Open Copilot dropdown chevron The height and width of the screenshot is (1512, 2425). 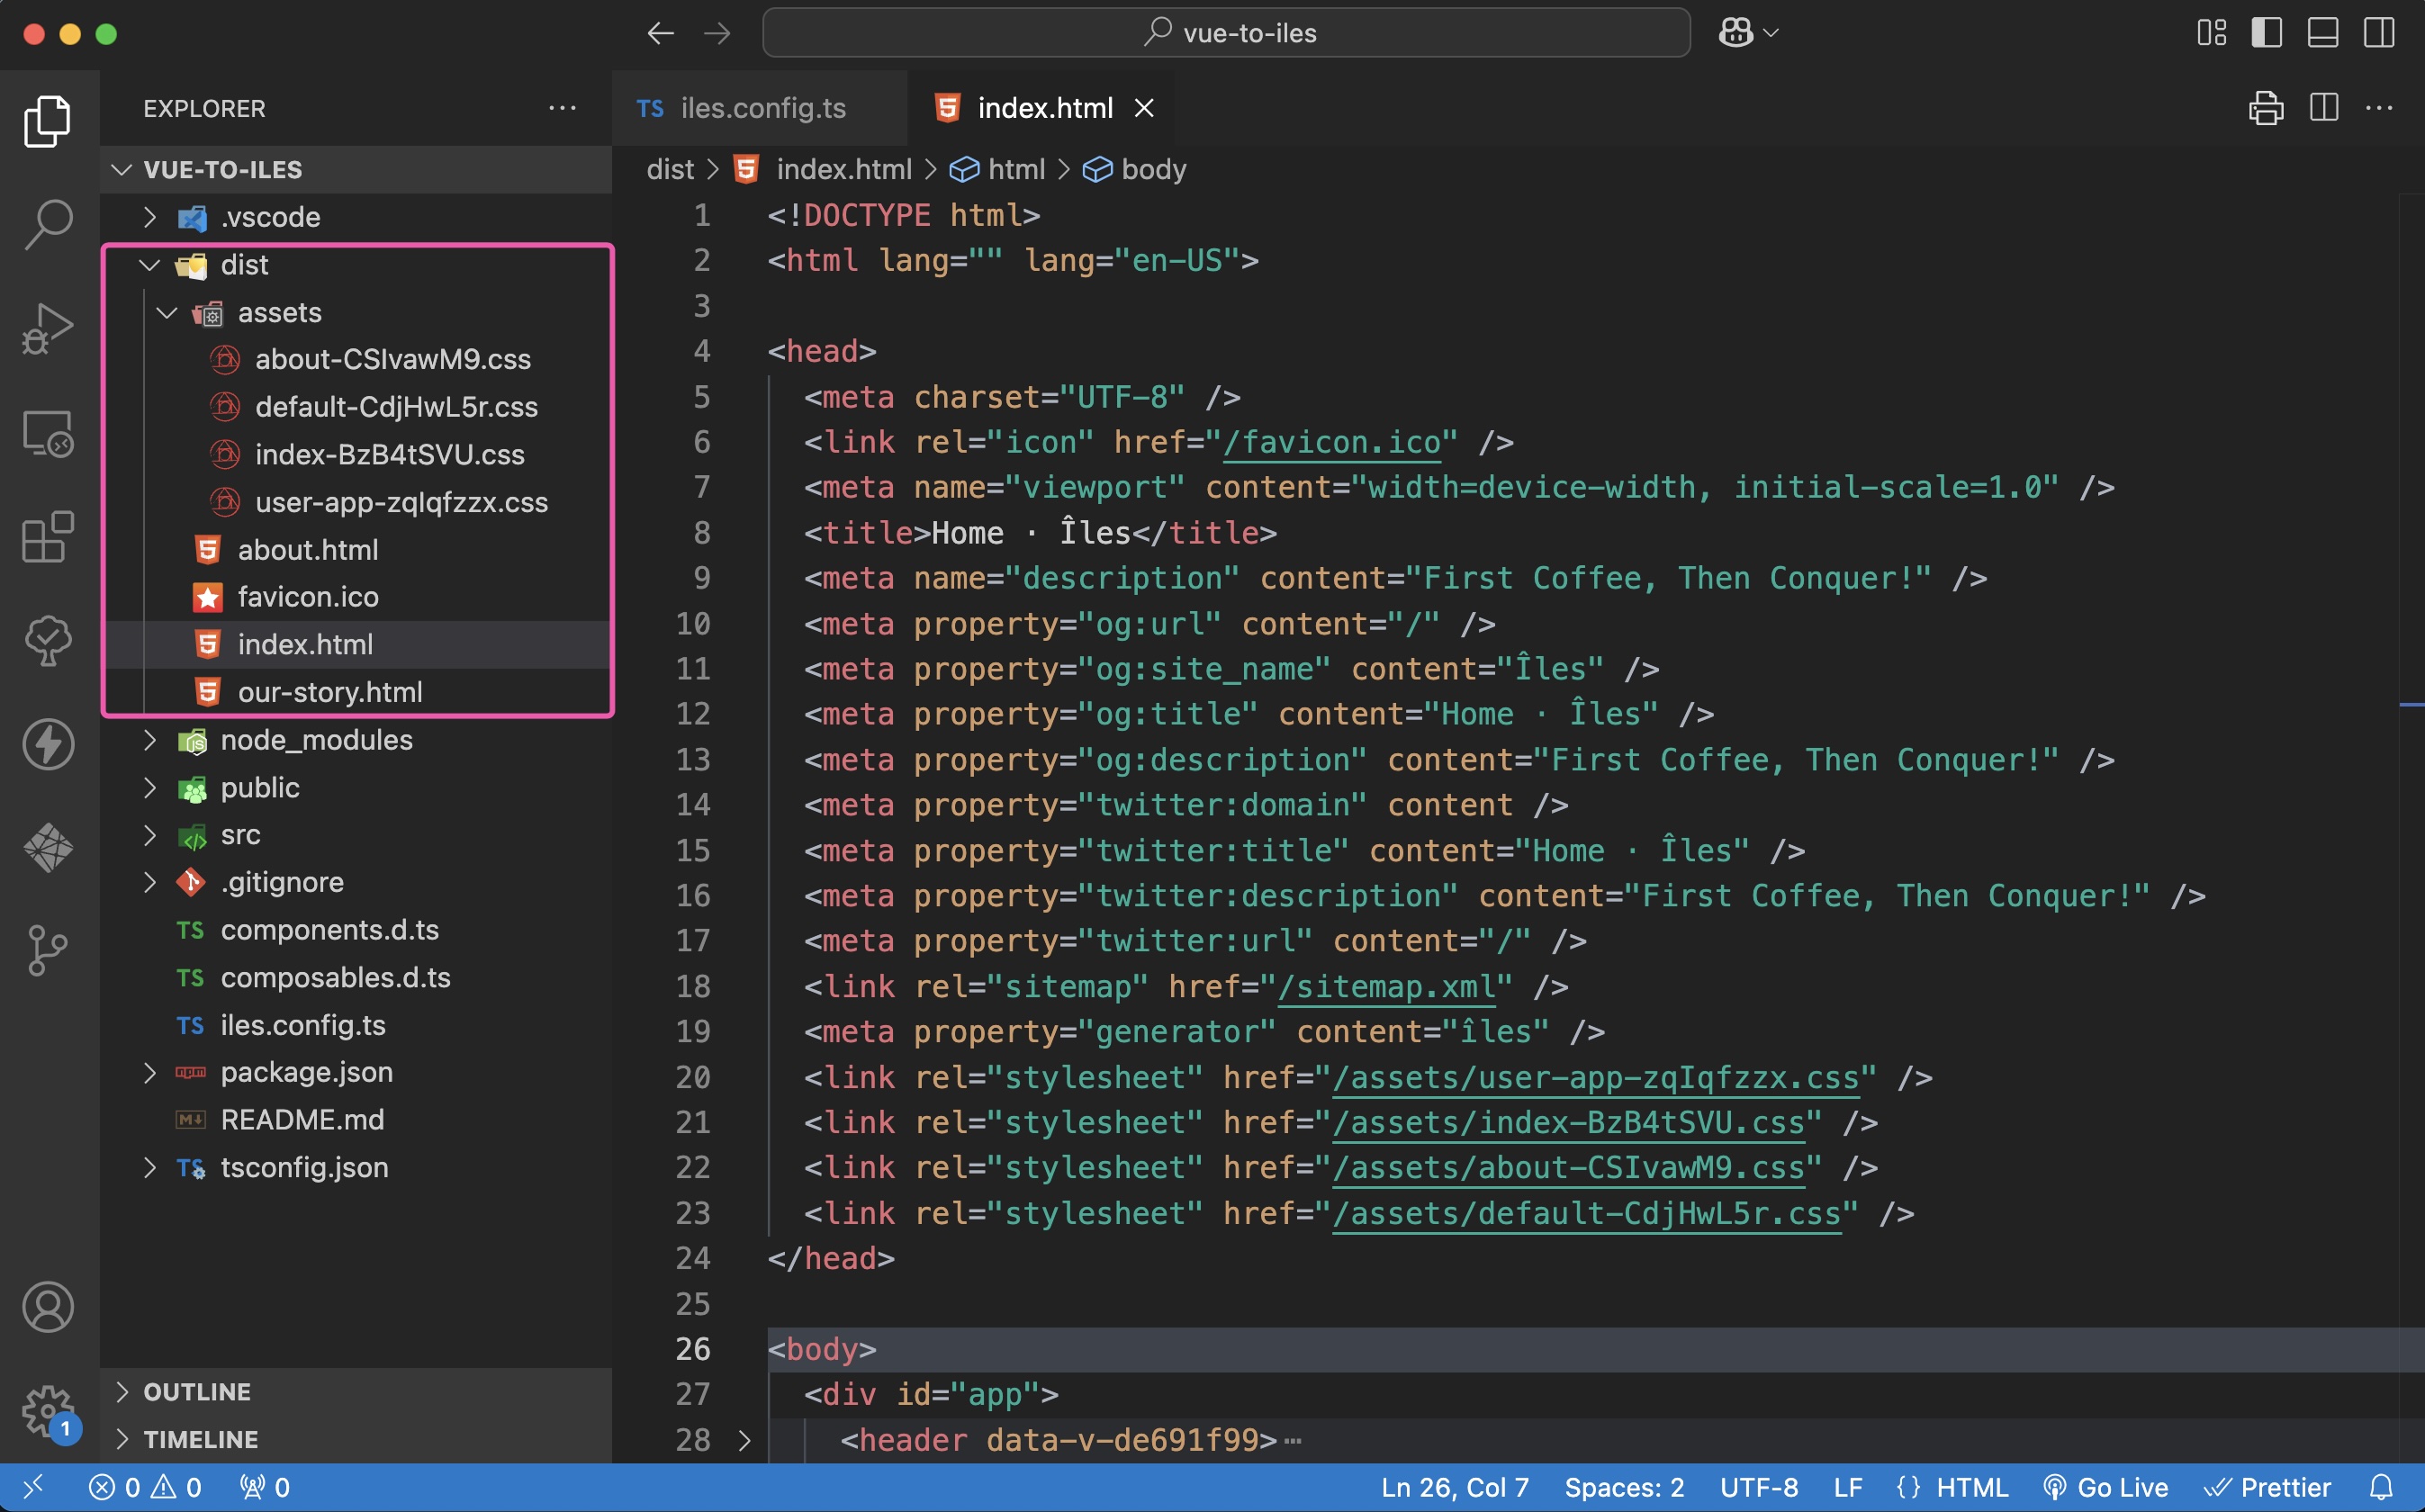pyautogui.click(x=1771, y=33)
